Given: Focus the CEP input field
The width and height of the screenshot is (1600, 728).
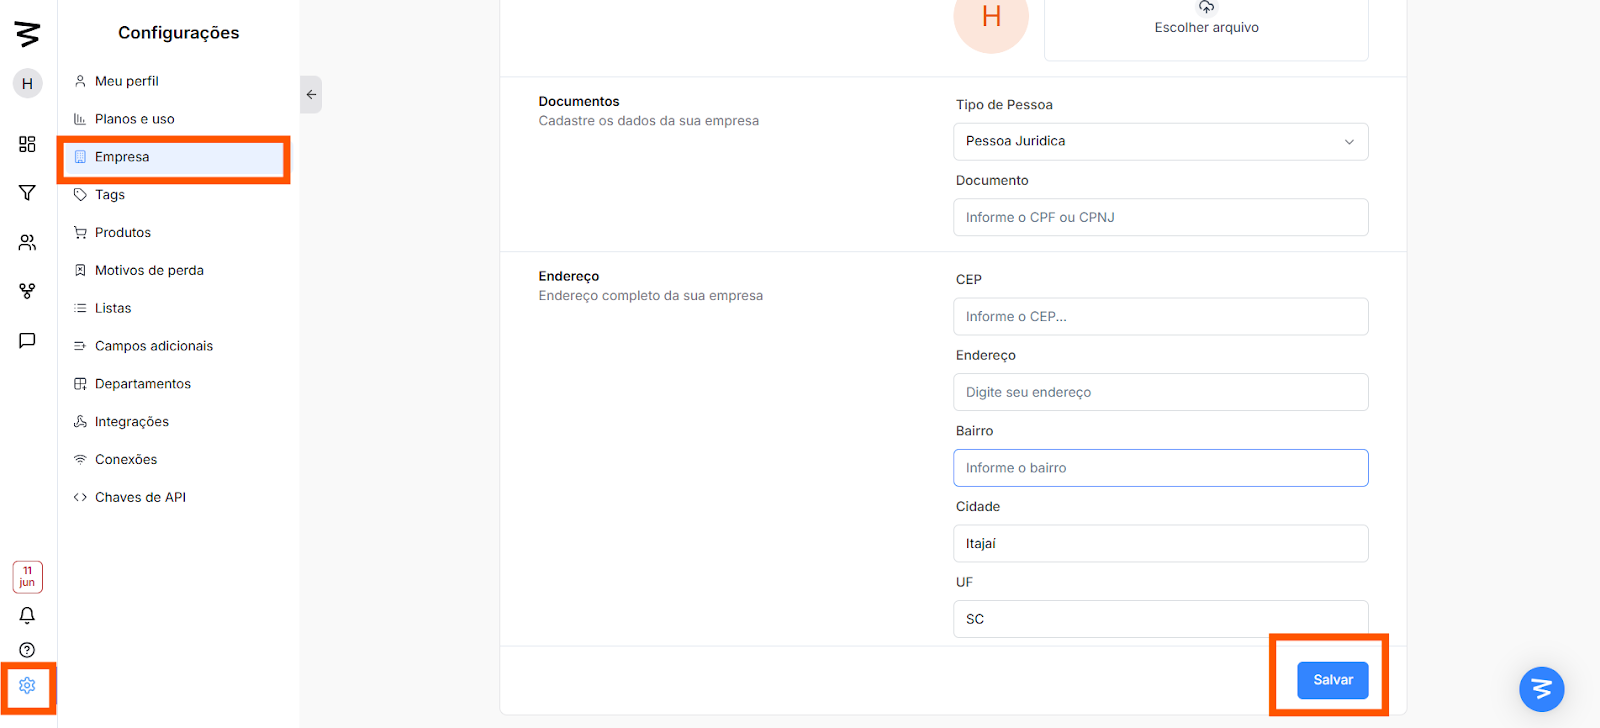Looking at the screenshot, I should point(1160,317).
